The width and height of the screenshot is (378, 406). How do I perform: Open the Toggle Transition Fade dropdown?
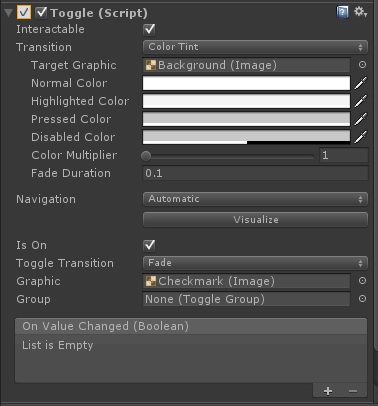click(255, 263)
